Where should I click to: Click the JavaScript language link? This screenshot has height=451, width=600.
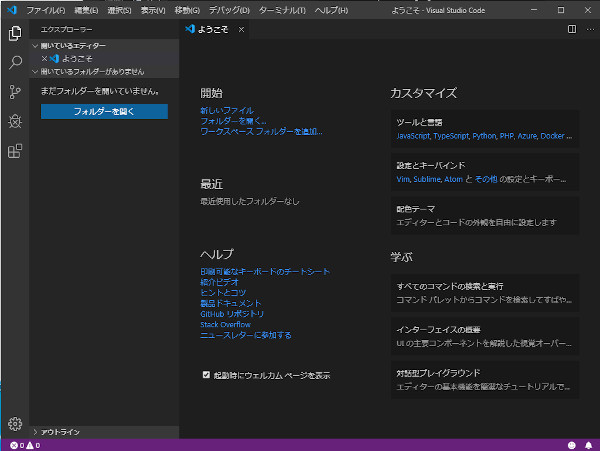(x=413, y=136)
